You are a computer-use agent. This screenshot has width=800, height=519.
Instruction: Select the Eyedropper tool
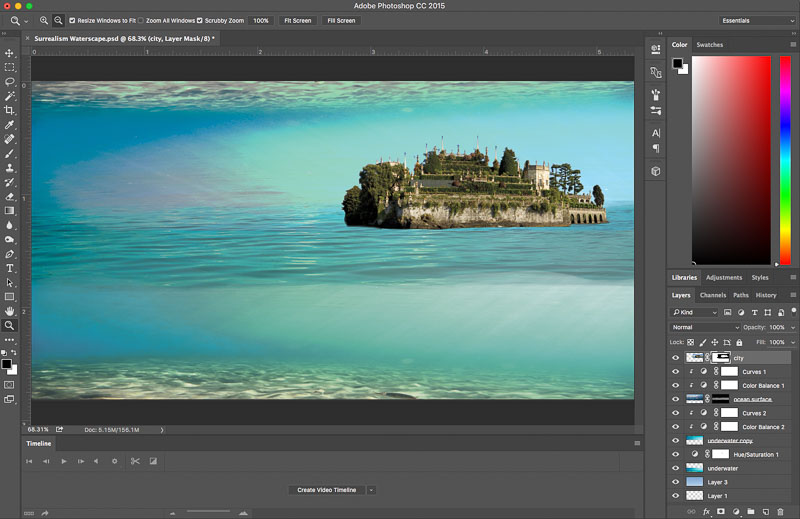pyautogui.click(x=9, y=125)
